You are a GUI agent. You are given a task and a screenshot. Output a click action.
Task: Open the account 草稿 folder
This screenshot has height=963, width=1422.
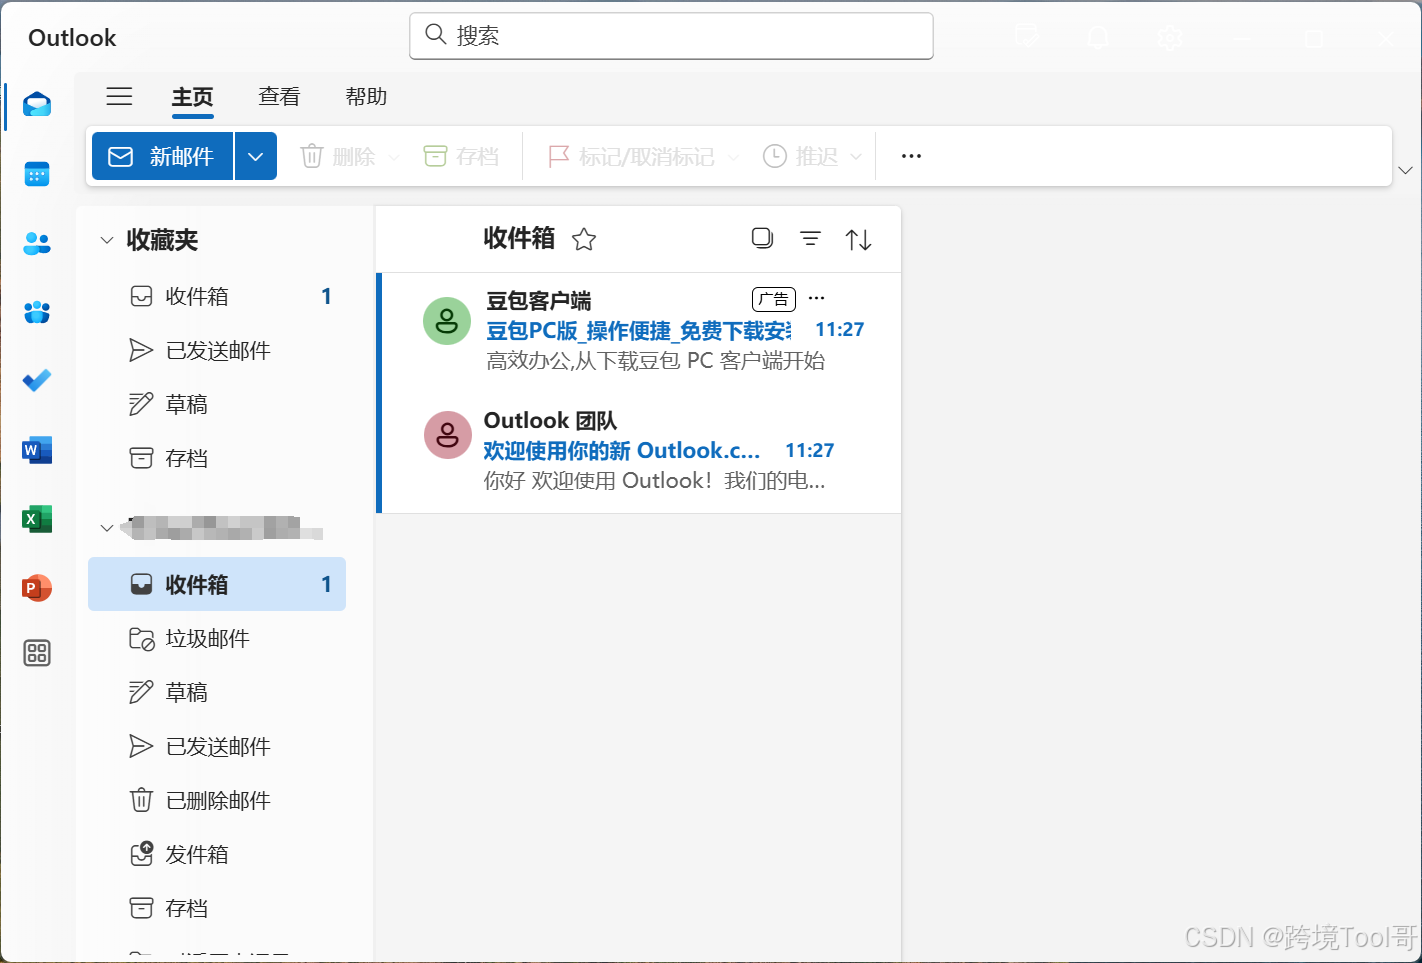pos(217,692)
